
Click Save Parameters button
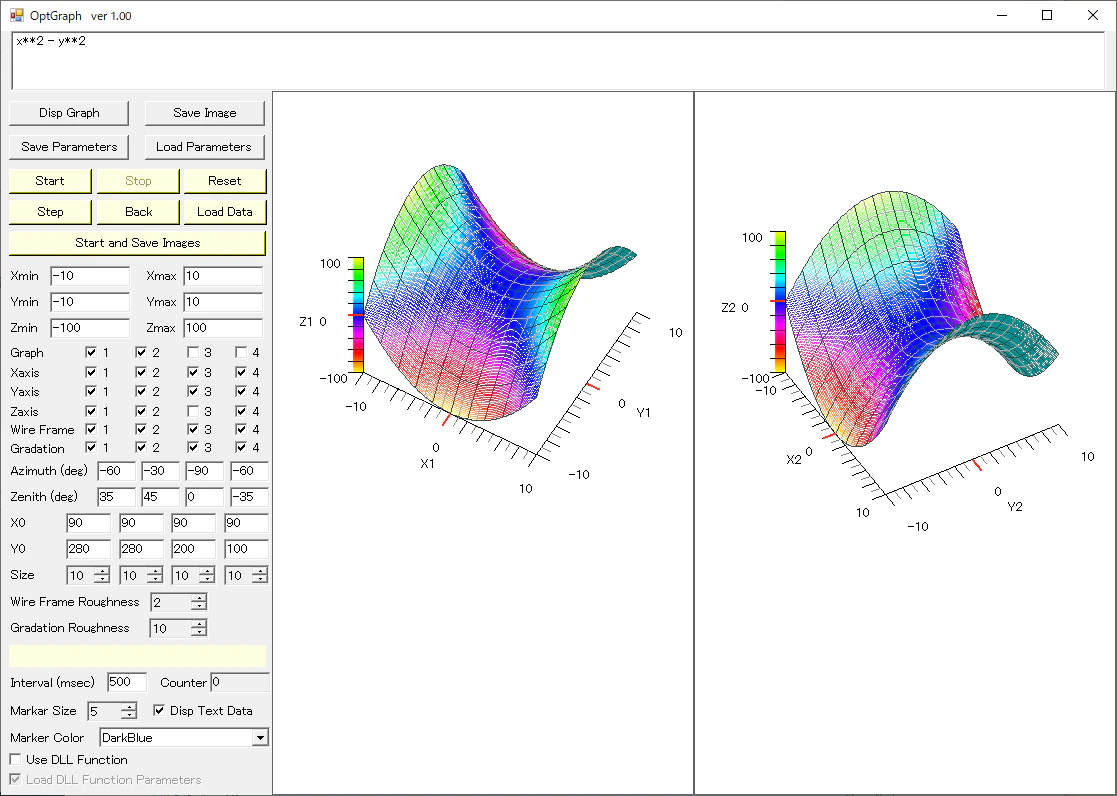tap(69, 147)
